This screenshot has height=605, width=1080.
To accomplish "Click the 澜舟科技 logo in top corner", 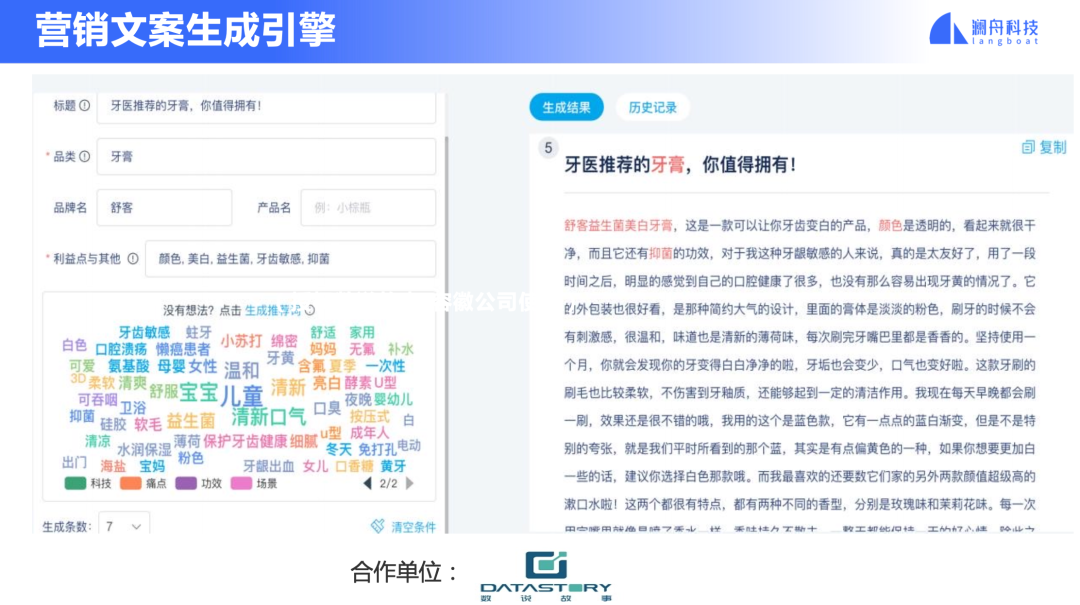I will tap(985, 28).
